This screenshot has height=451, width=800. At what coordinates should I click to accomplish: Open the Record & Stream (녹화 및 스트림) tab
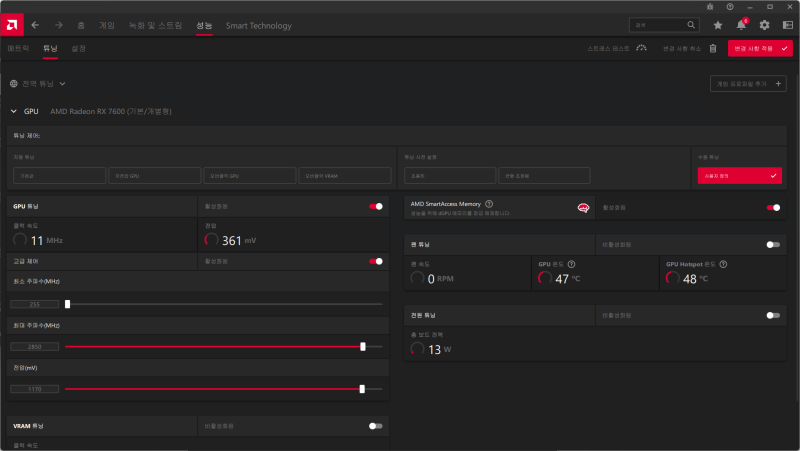pyautogui.click(x=155, y=26)
